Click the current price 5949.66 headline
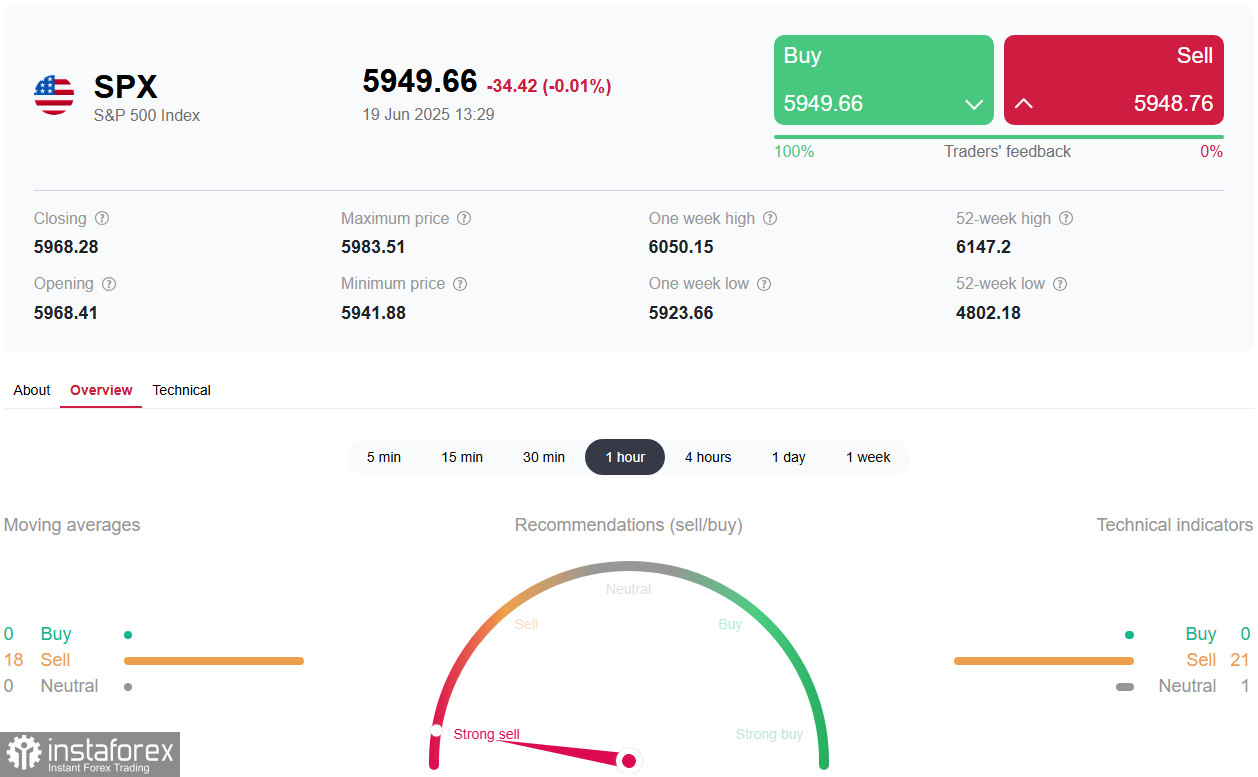1258x777 pixels. pyautogui.click(x=420, y=81)
